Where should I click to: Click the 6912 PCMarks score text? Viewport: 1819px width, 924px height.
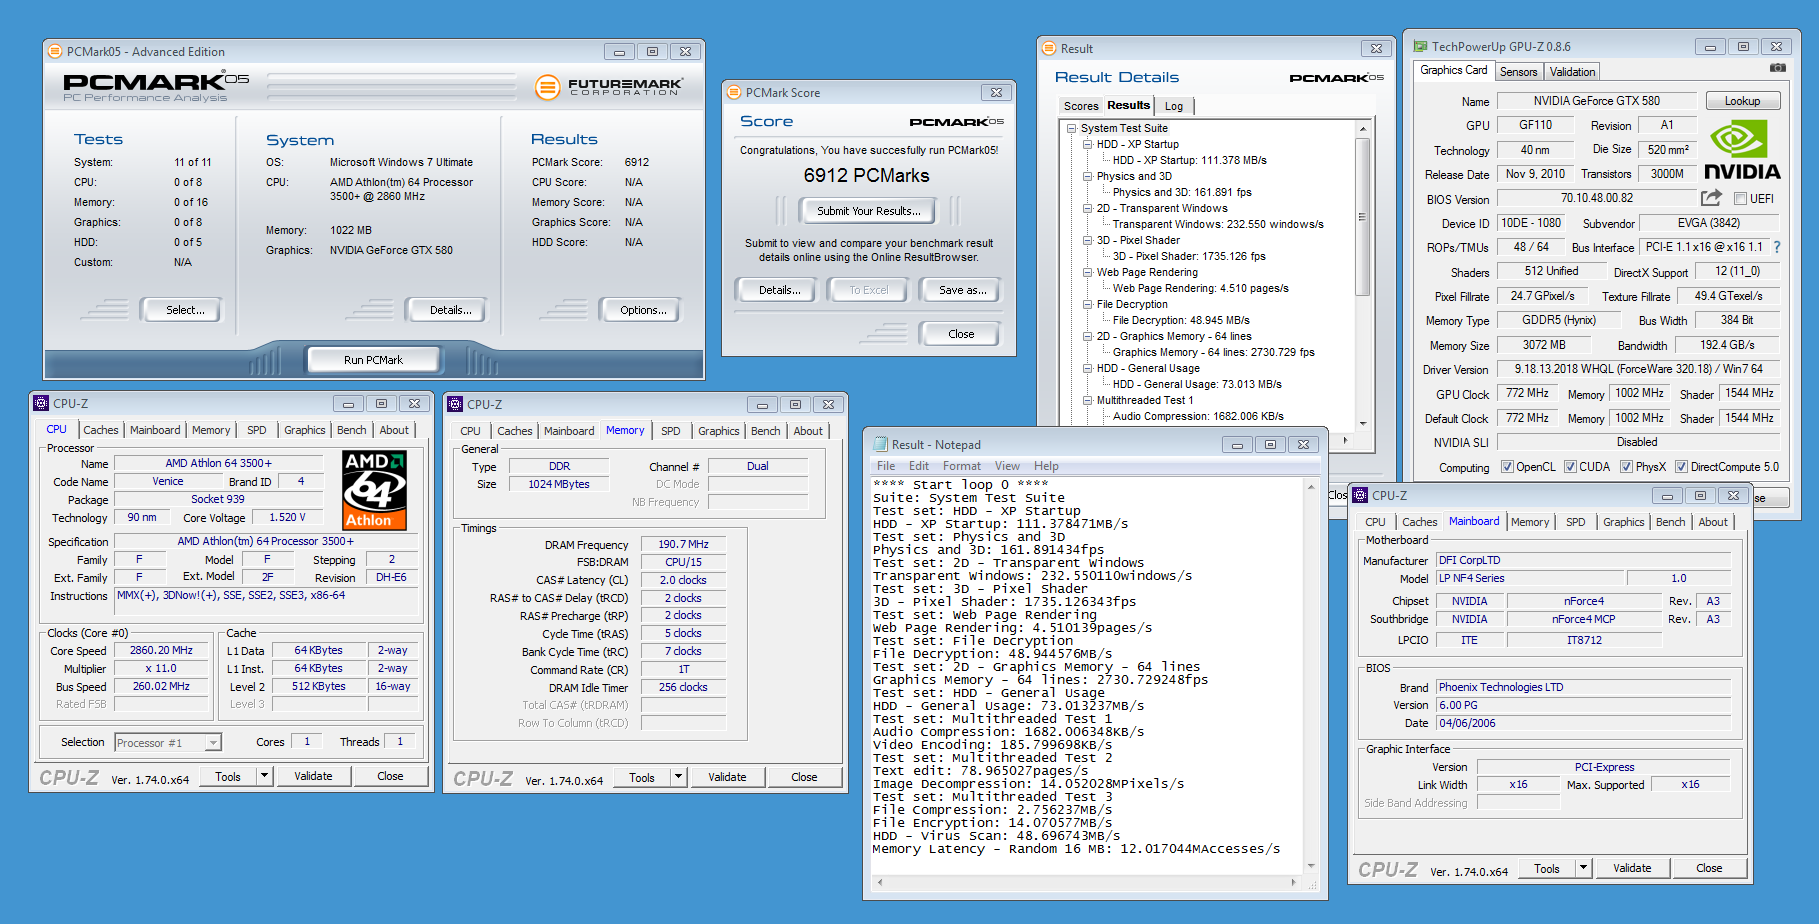tap(866, 175)
